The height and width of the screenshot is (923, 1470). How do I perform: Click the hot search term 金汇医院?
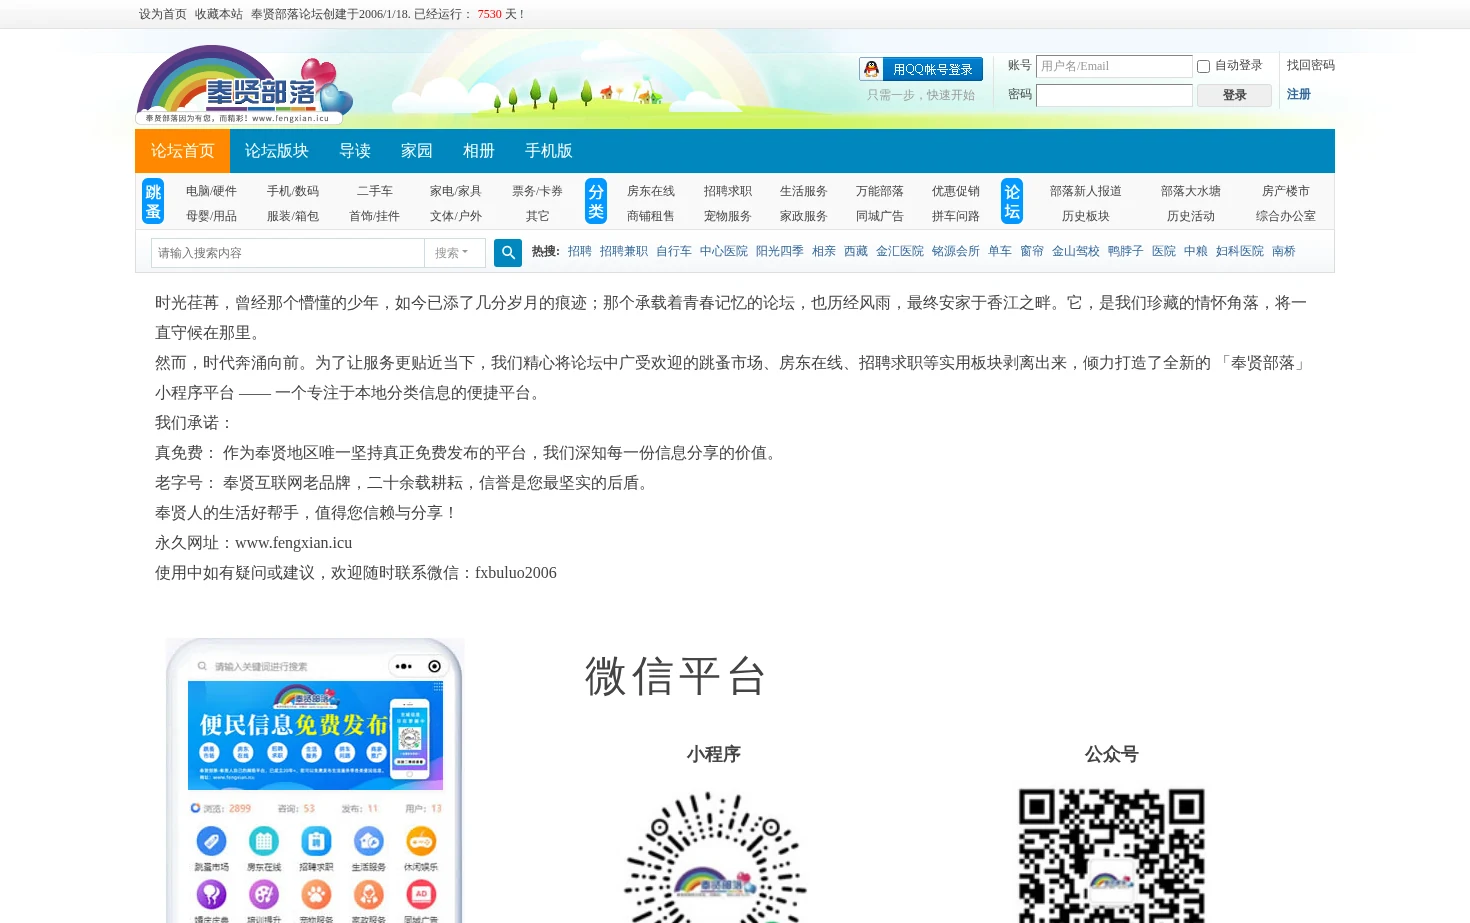point(900,252)
